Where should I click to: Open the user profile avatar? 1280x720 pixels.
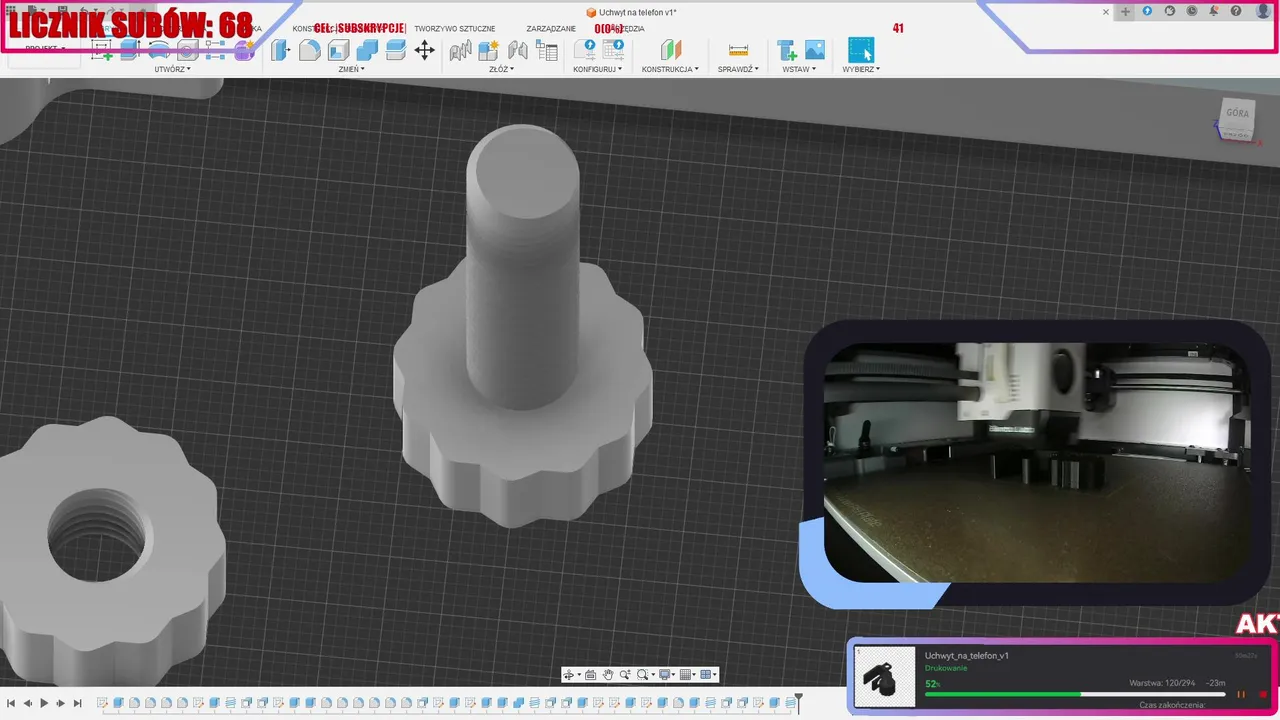pyautogui.click(x=1263, y=11)
